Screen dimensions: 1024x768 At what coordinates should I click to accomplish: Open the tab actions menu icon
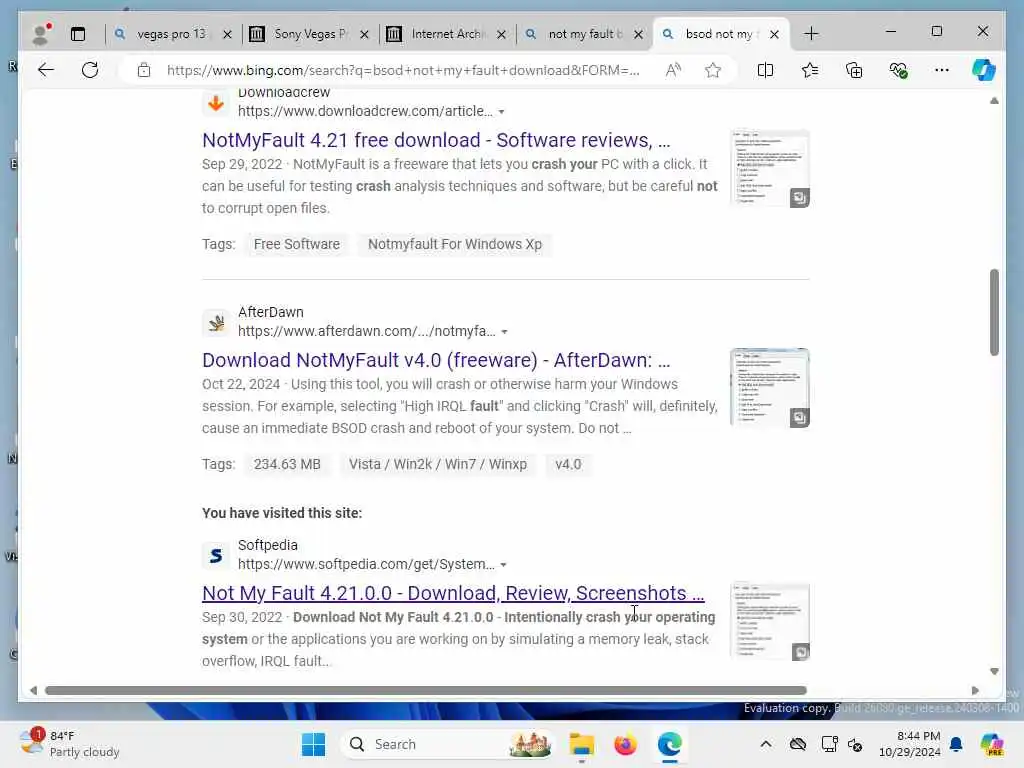tap(78, 34)
